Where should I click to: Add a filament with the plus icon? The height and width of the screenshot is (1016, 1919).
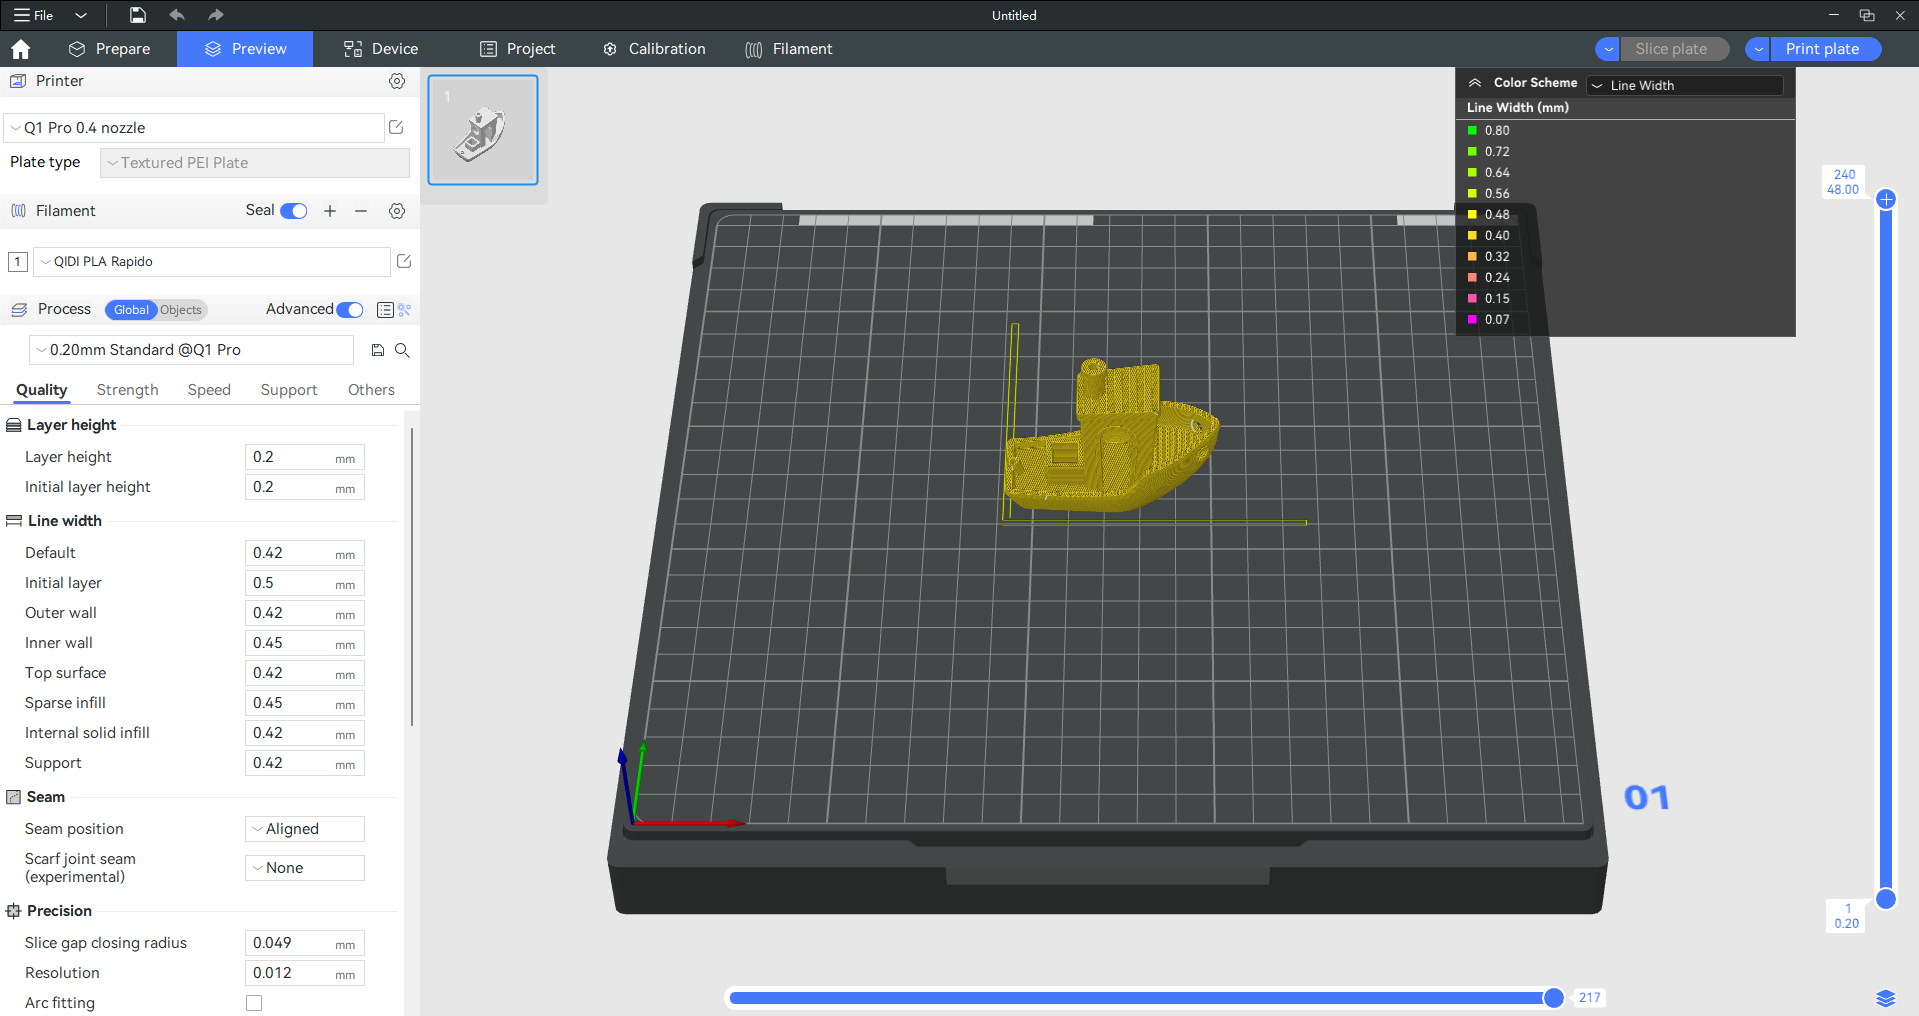coord(330,211)
